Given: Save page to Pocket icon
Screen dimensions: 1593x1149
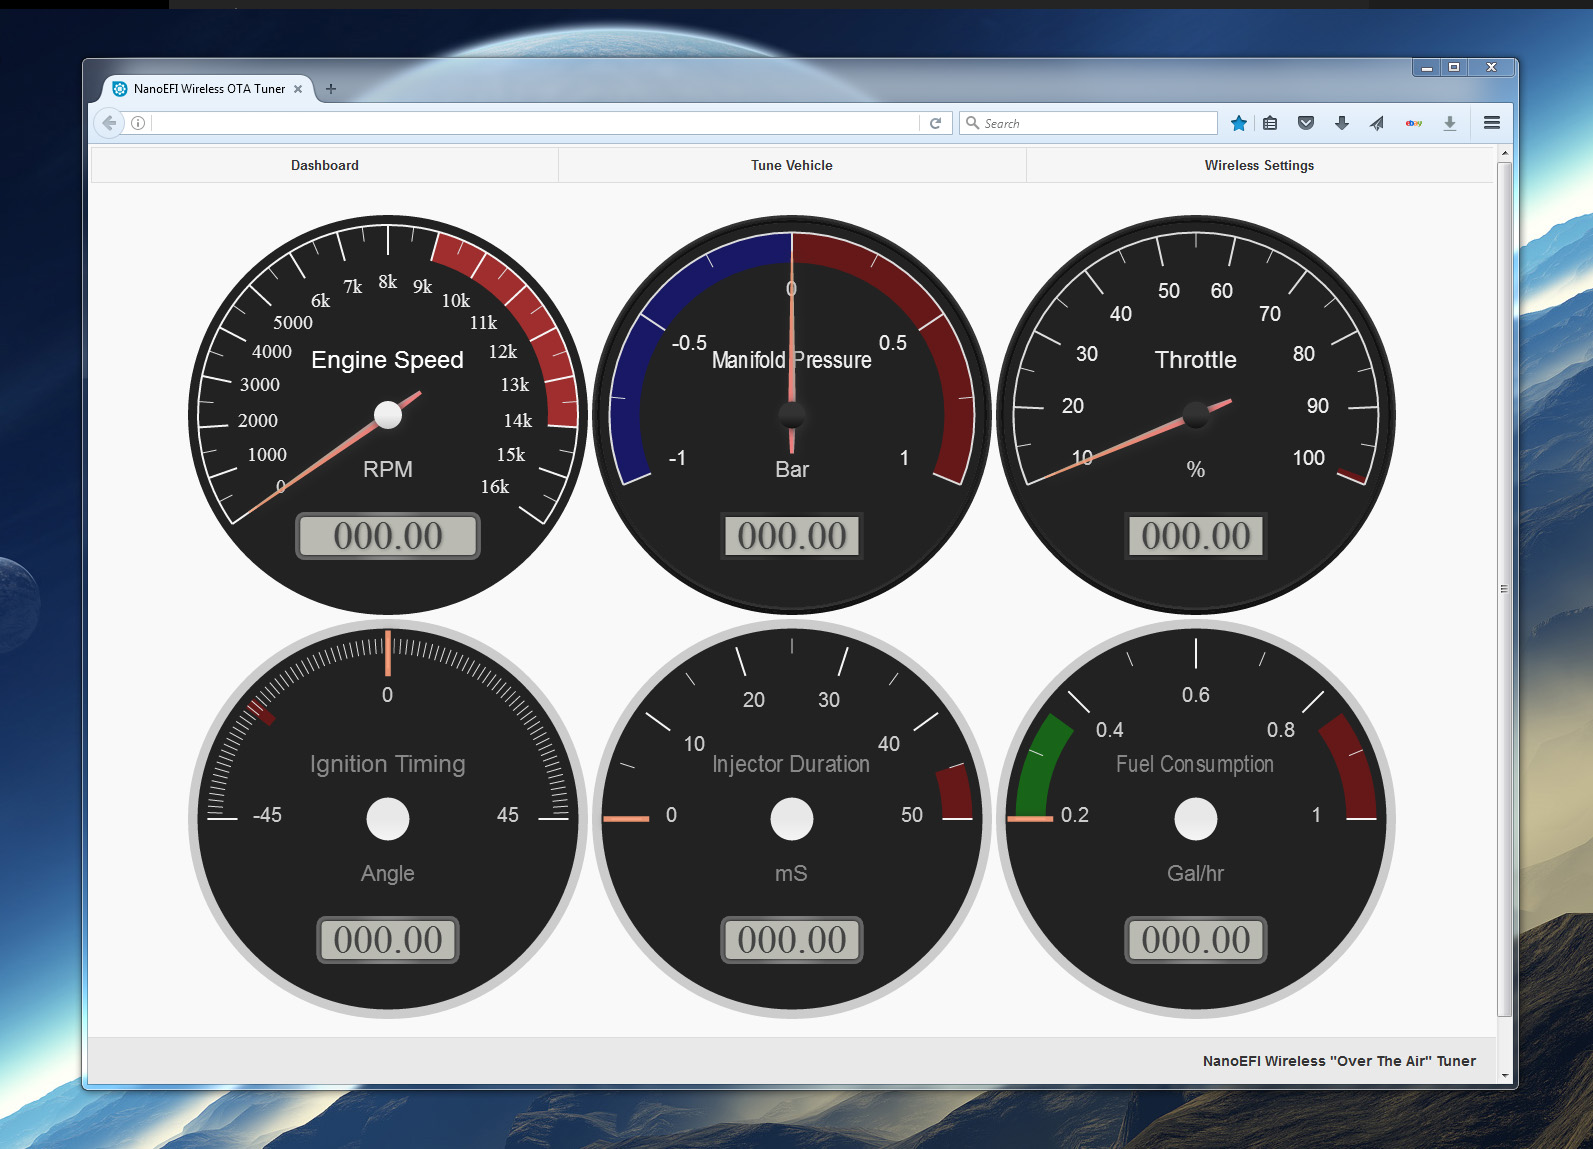Looking at the screenshot, I should click(x=1306, y=123).
